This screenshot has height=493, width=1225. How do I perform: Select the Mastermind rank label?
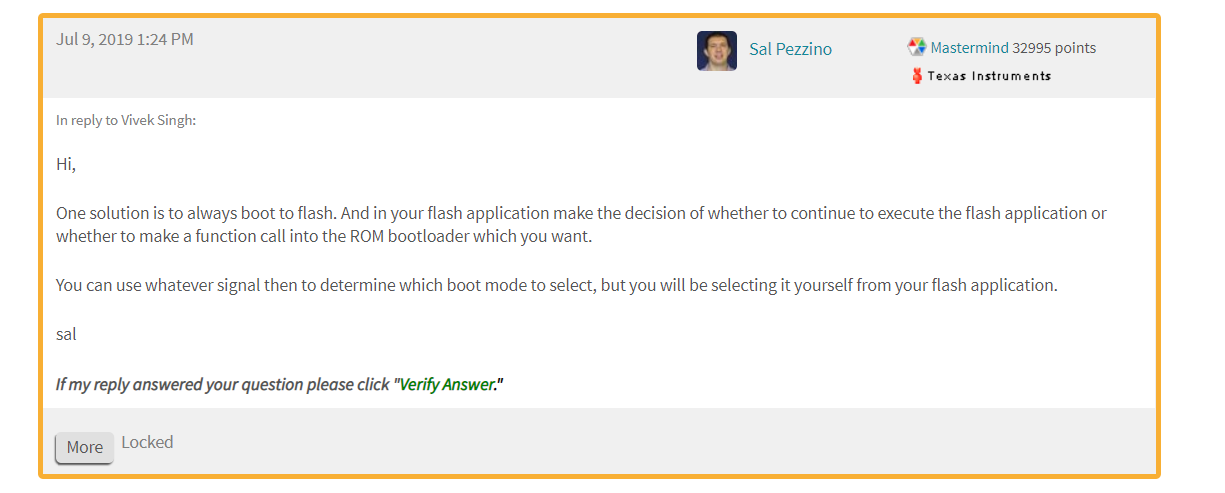(x=969, y=47)
